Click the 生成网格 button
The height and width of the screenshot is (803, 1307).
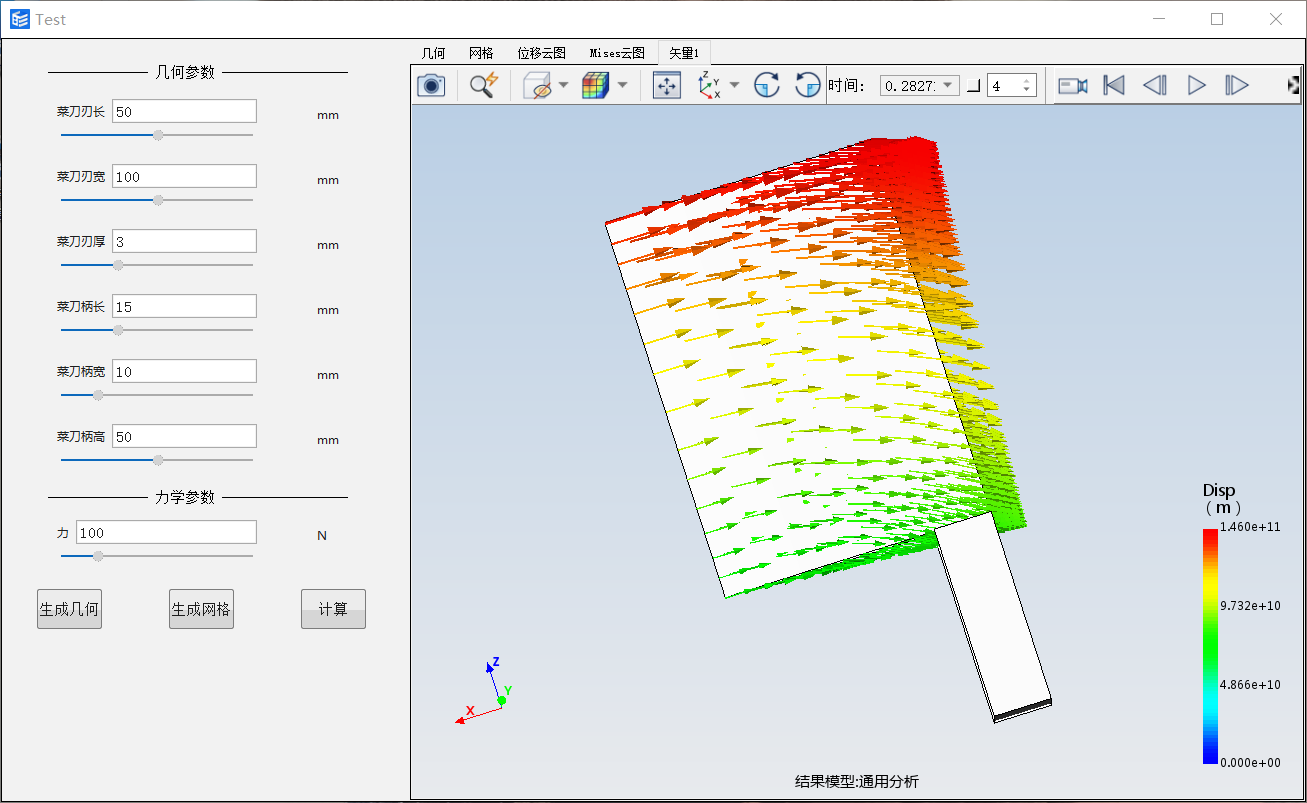pyautogui.click(x=201, y=609)
